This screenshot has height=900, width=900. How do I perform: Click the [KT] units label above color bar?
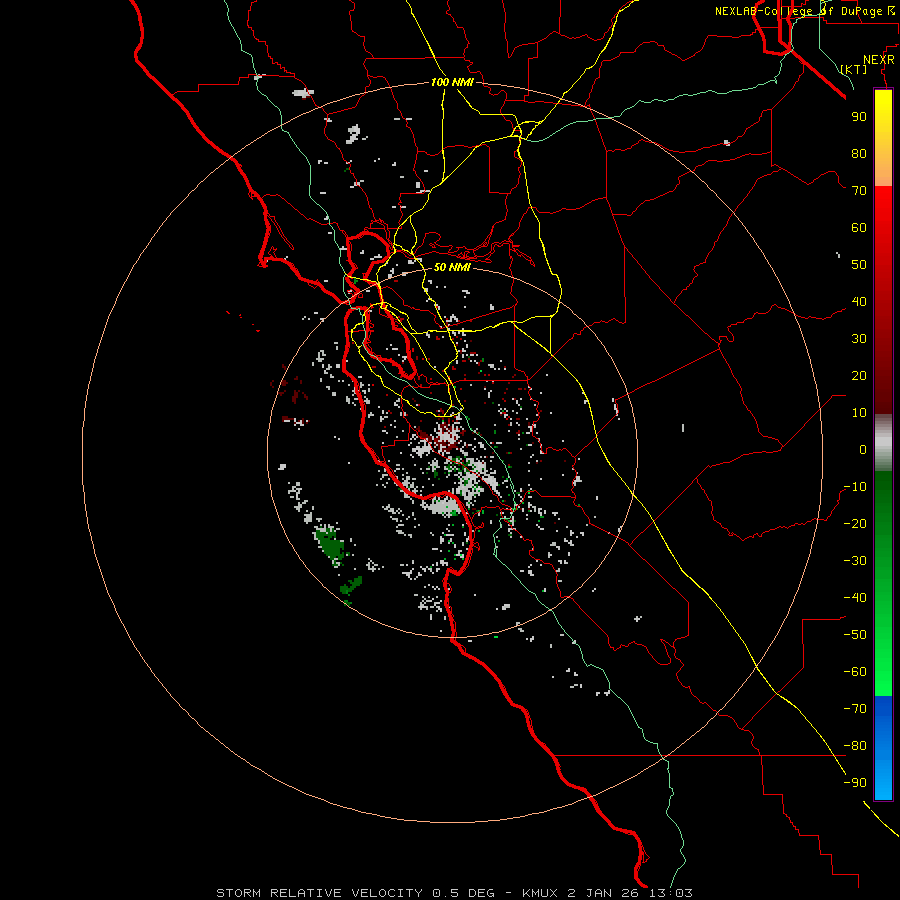(854, 69)
